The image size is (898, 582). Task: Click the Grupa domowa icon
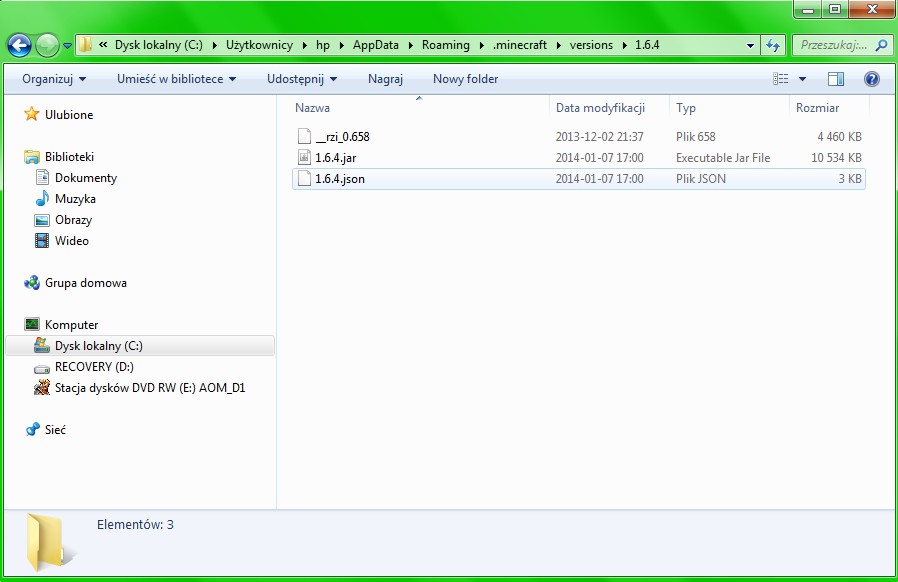click(x=31, y=282)
